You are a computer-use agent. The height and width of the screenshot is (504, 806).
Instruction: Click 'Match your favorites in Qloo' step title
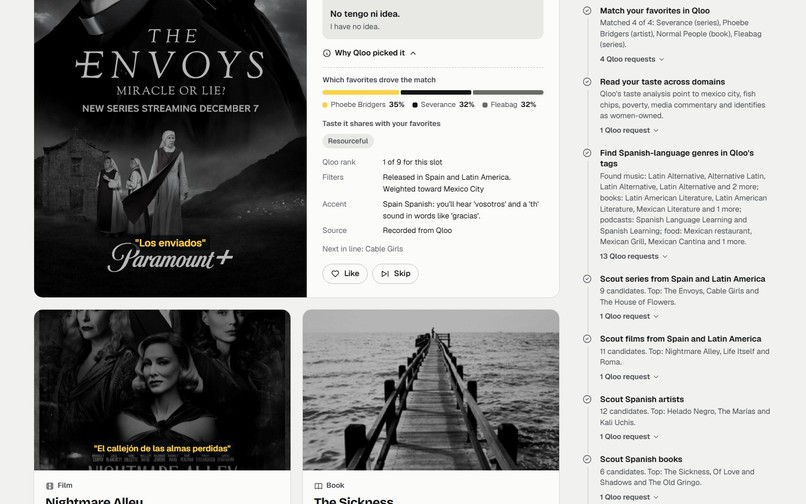point(655,11)
